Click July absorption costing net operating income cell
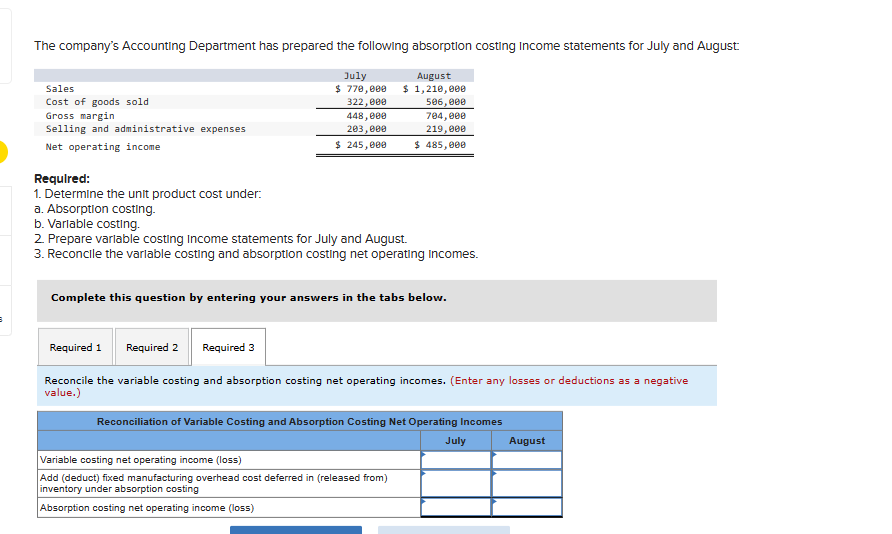Viewport: 892px width, 534px height. [x=456, y=507]
